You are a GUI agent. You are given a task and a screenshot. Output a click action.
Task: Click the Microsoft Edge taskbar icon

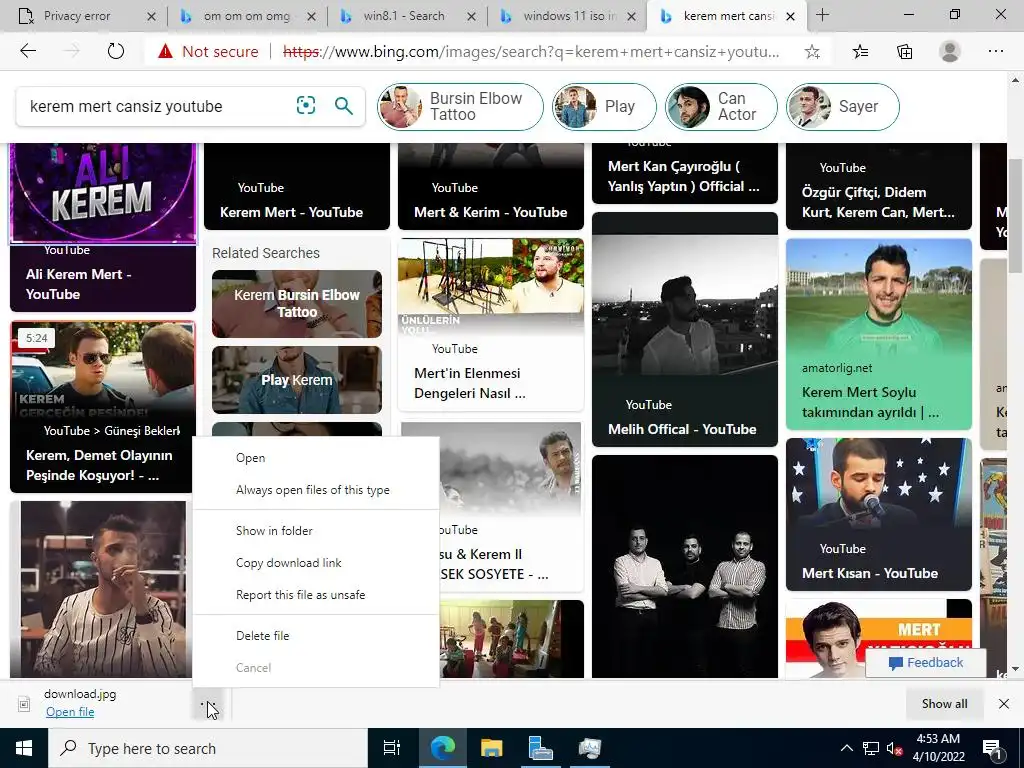[x=442, y=748]
